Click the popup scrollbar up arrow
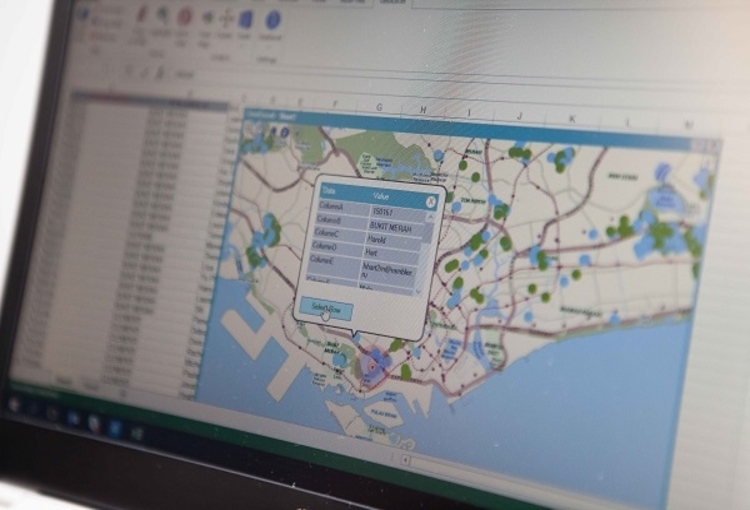Image resolution: width=750 pixels, height=510 pixels. pyautogui.click(x=430, y=218)
